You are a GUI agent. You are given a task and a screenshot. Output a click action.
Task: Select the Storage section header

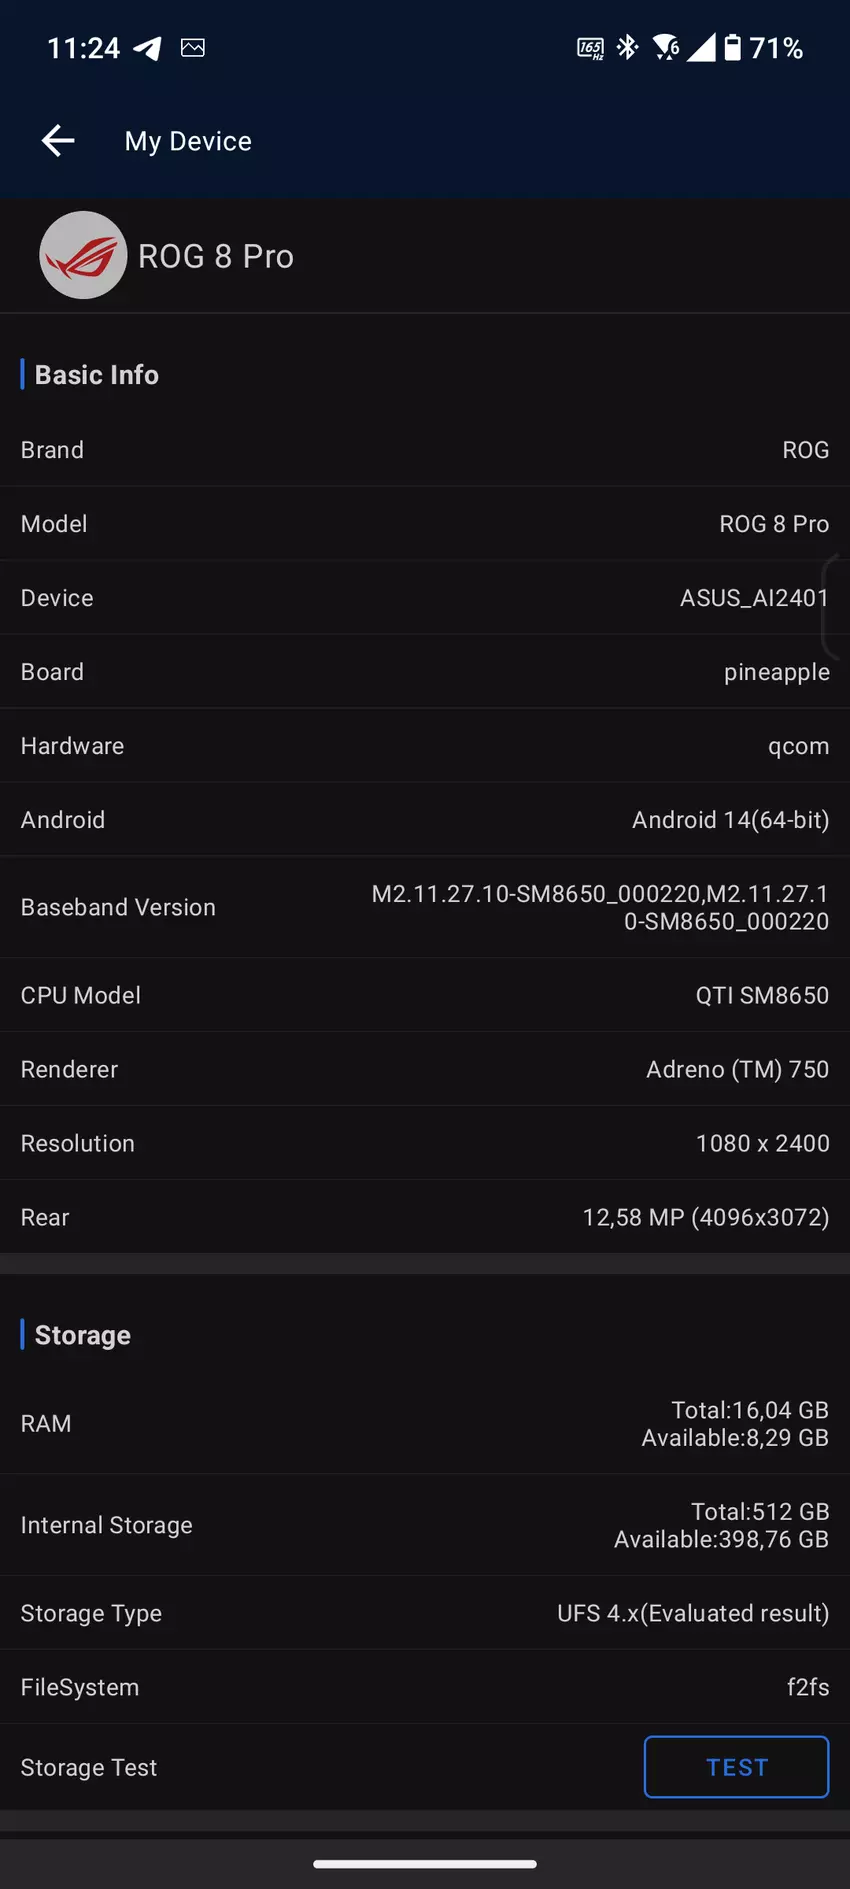point(82,1335)
